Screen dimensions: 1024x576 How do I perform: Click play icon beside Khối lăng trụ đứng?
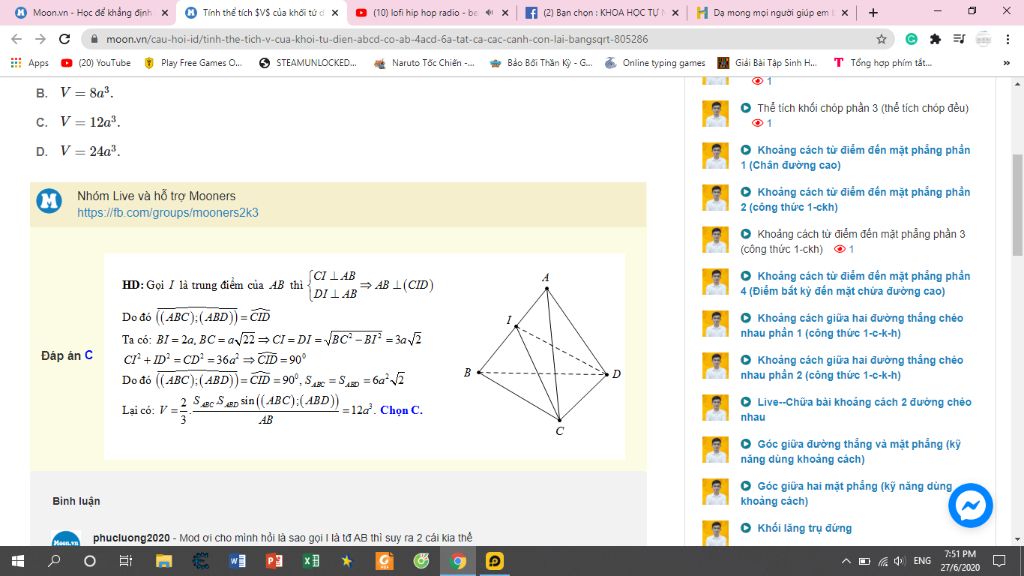746,528
